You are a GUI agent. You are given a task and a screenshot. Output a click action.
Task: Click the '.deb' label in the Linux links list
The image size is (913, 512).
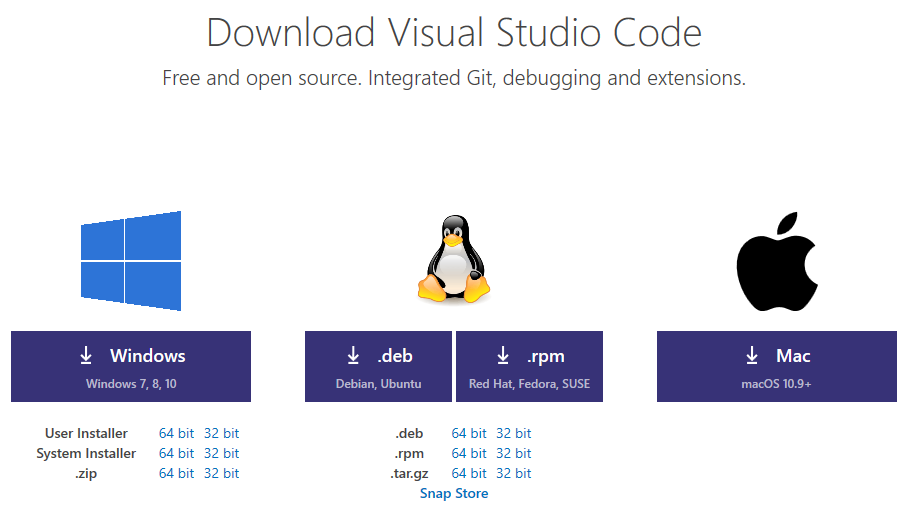click(409, 433)
